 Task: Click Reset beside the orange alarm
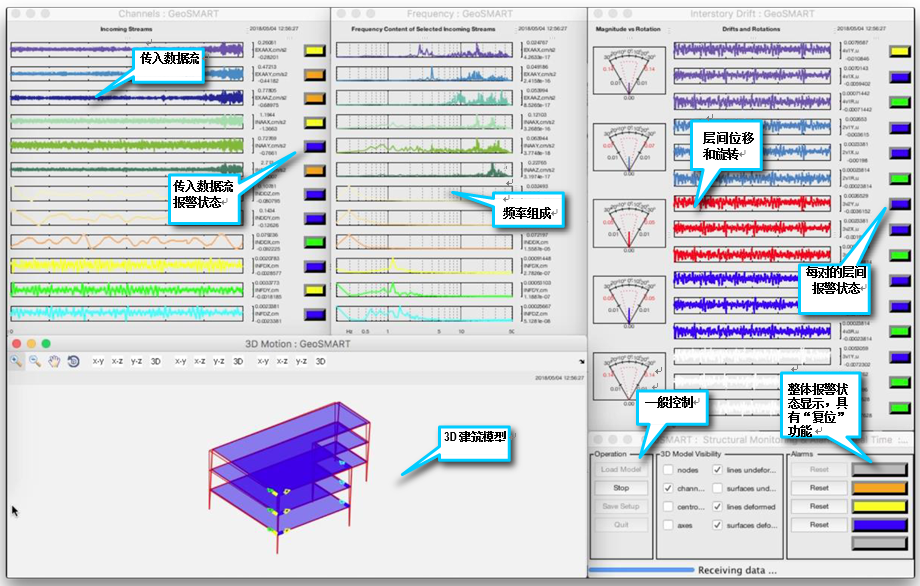(x=819, y=488)
